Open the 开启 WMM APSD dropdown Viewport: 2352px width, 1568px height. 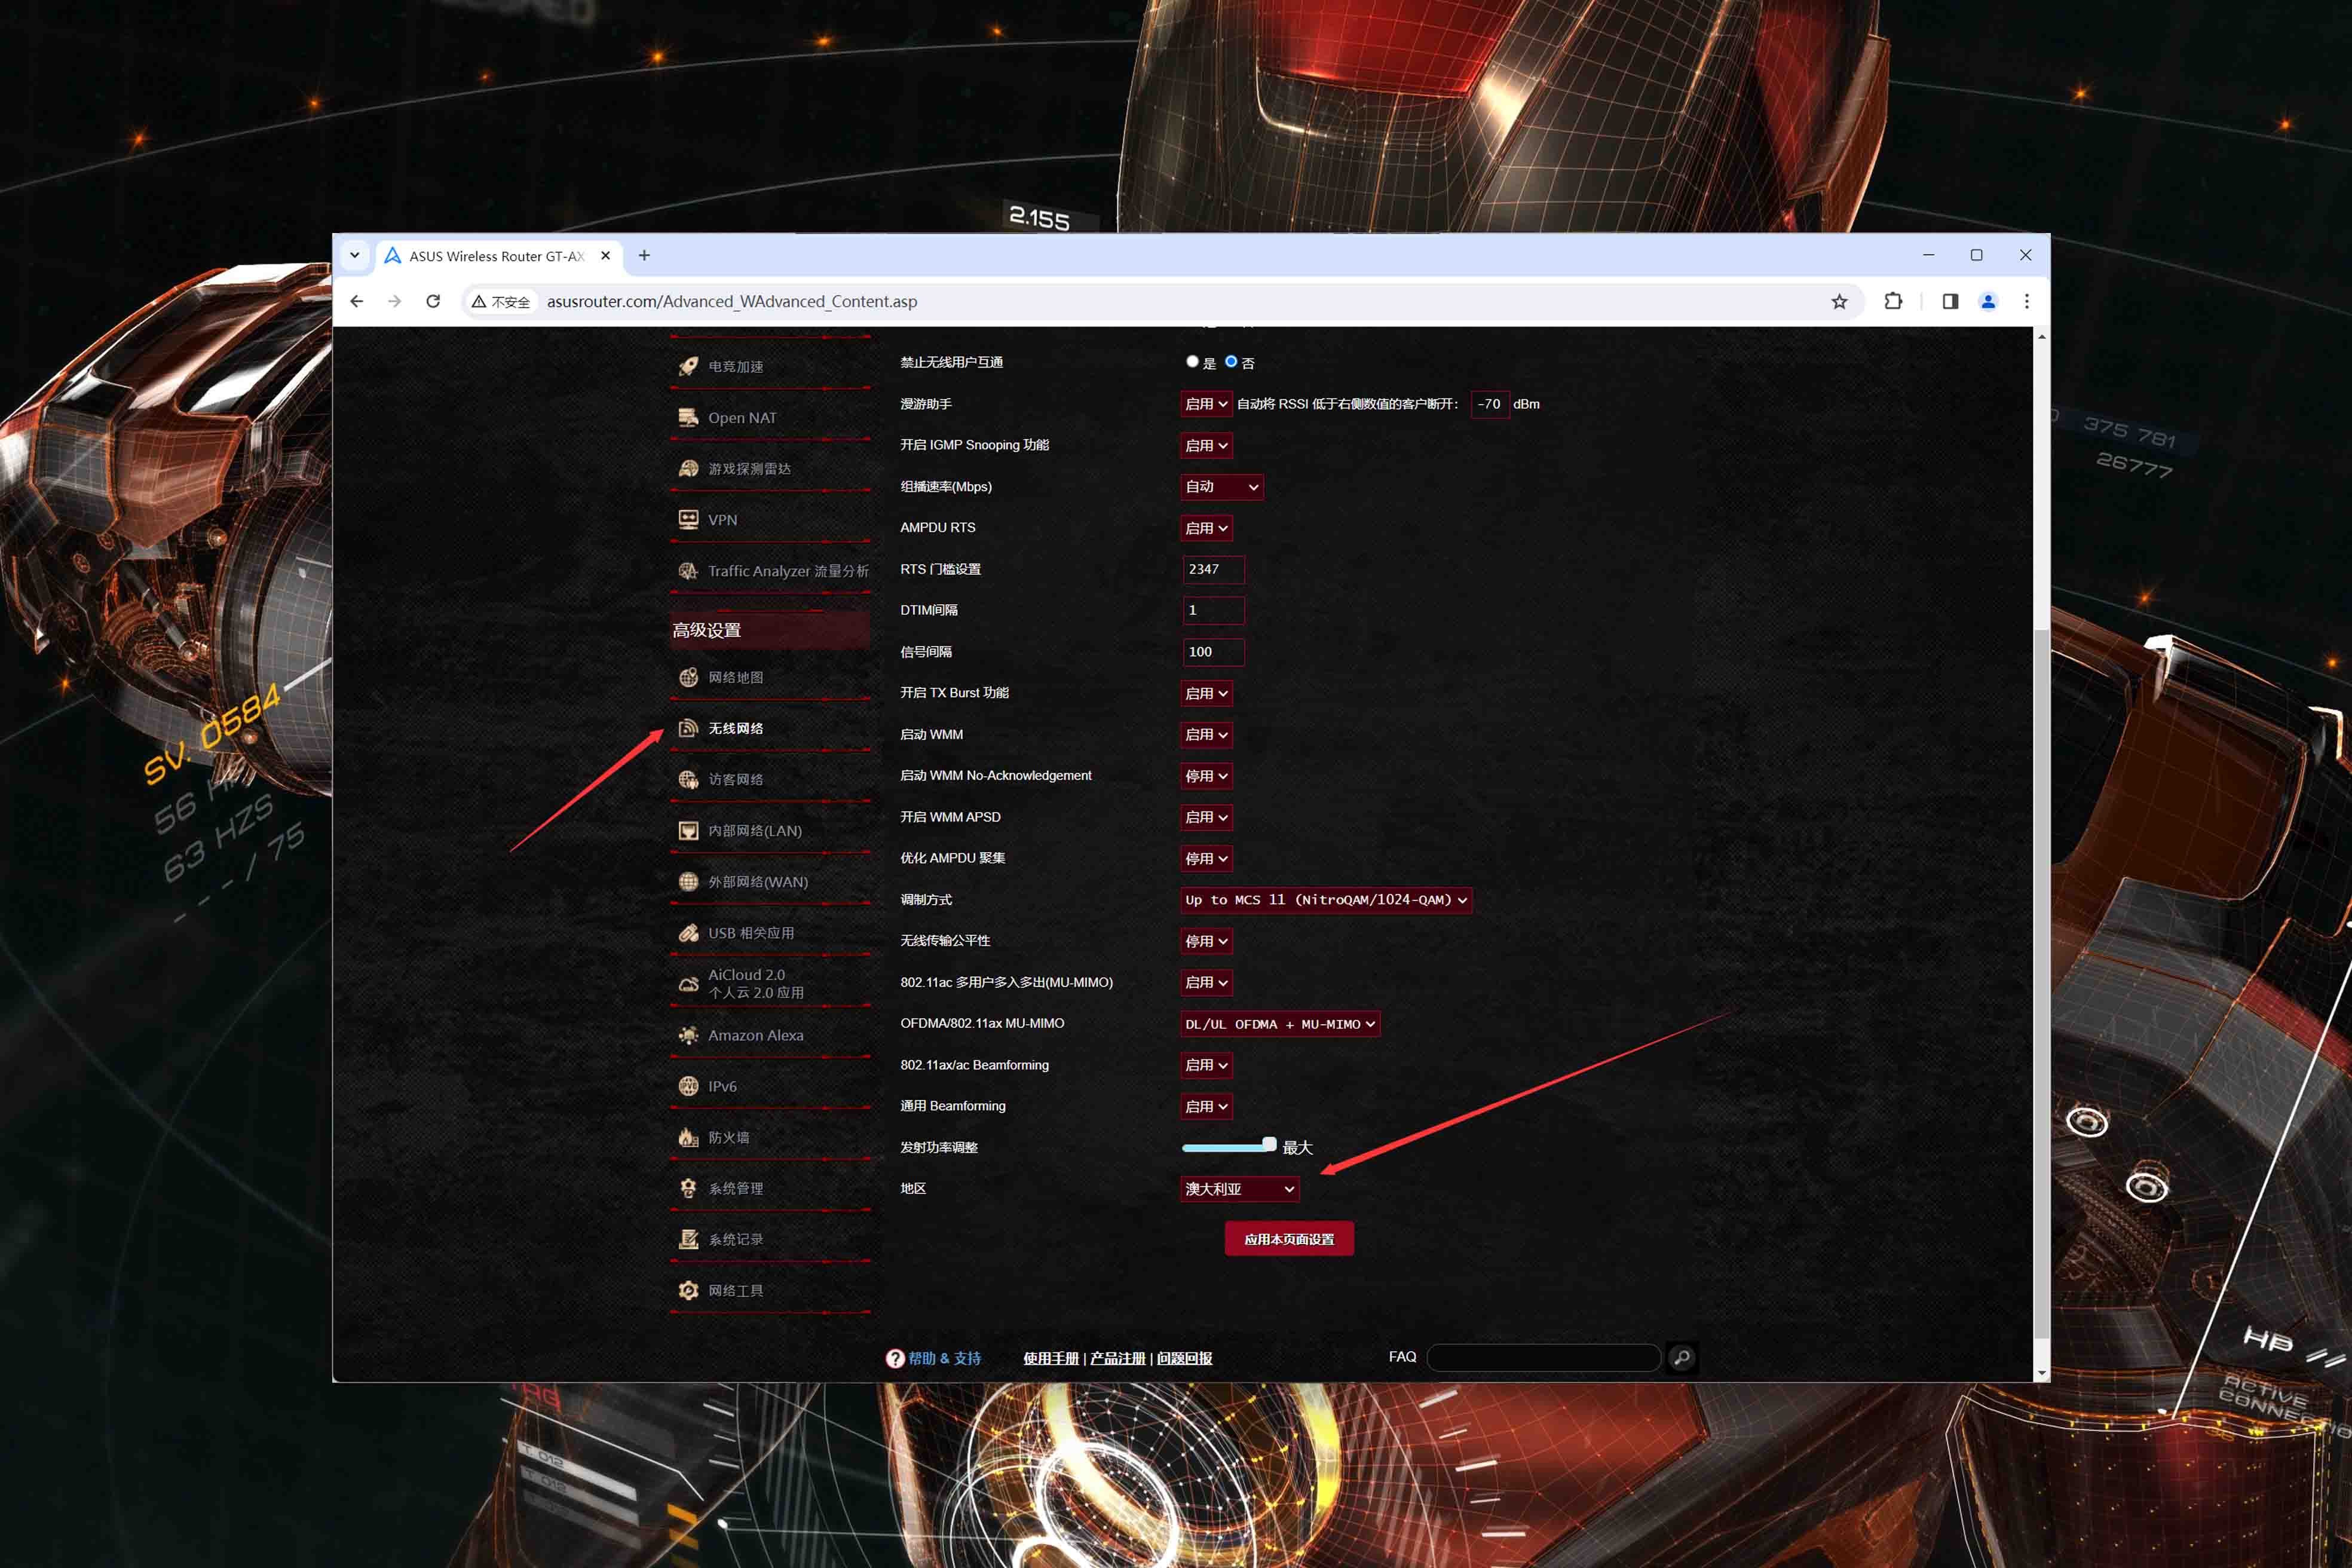tap(1206, 818)
